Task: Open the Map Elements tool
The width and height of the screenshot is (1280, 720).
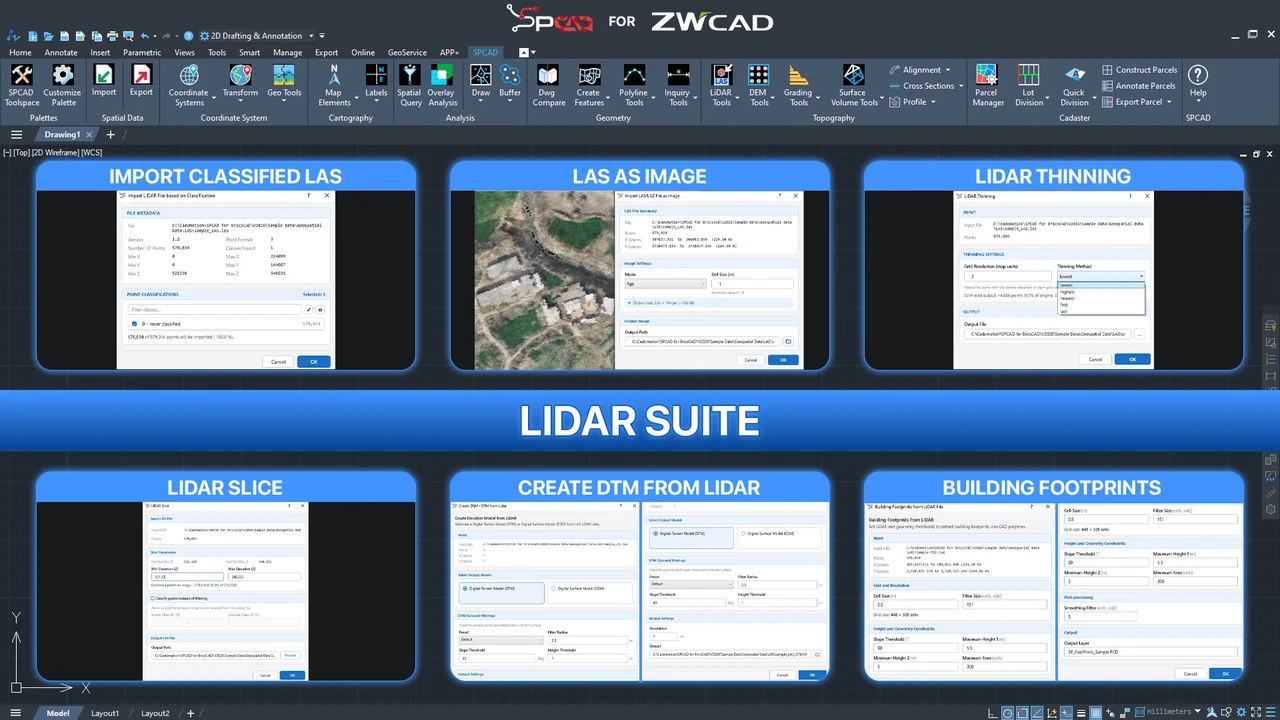Action: coord(334,84)
